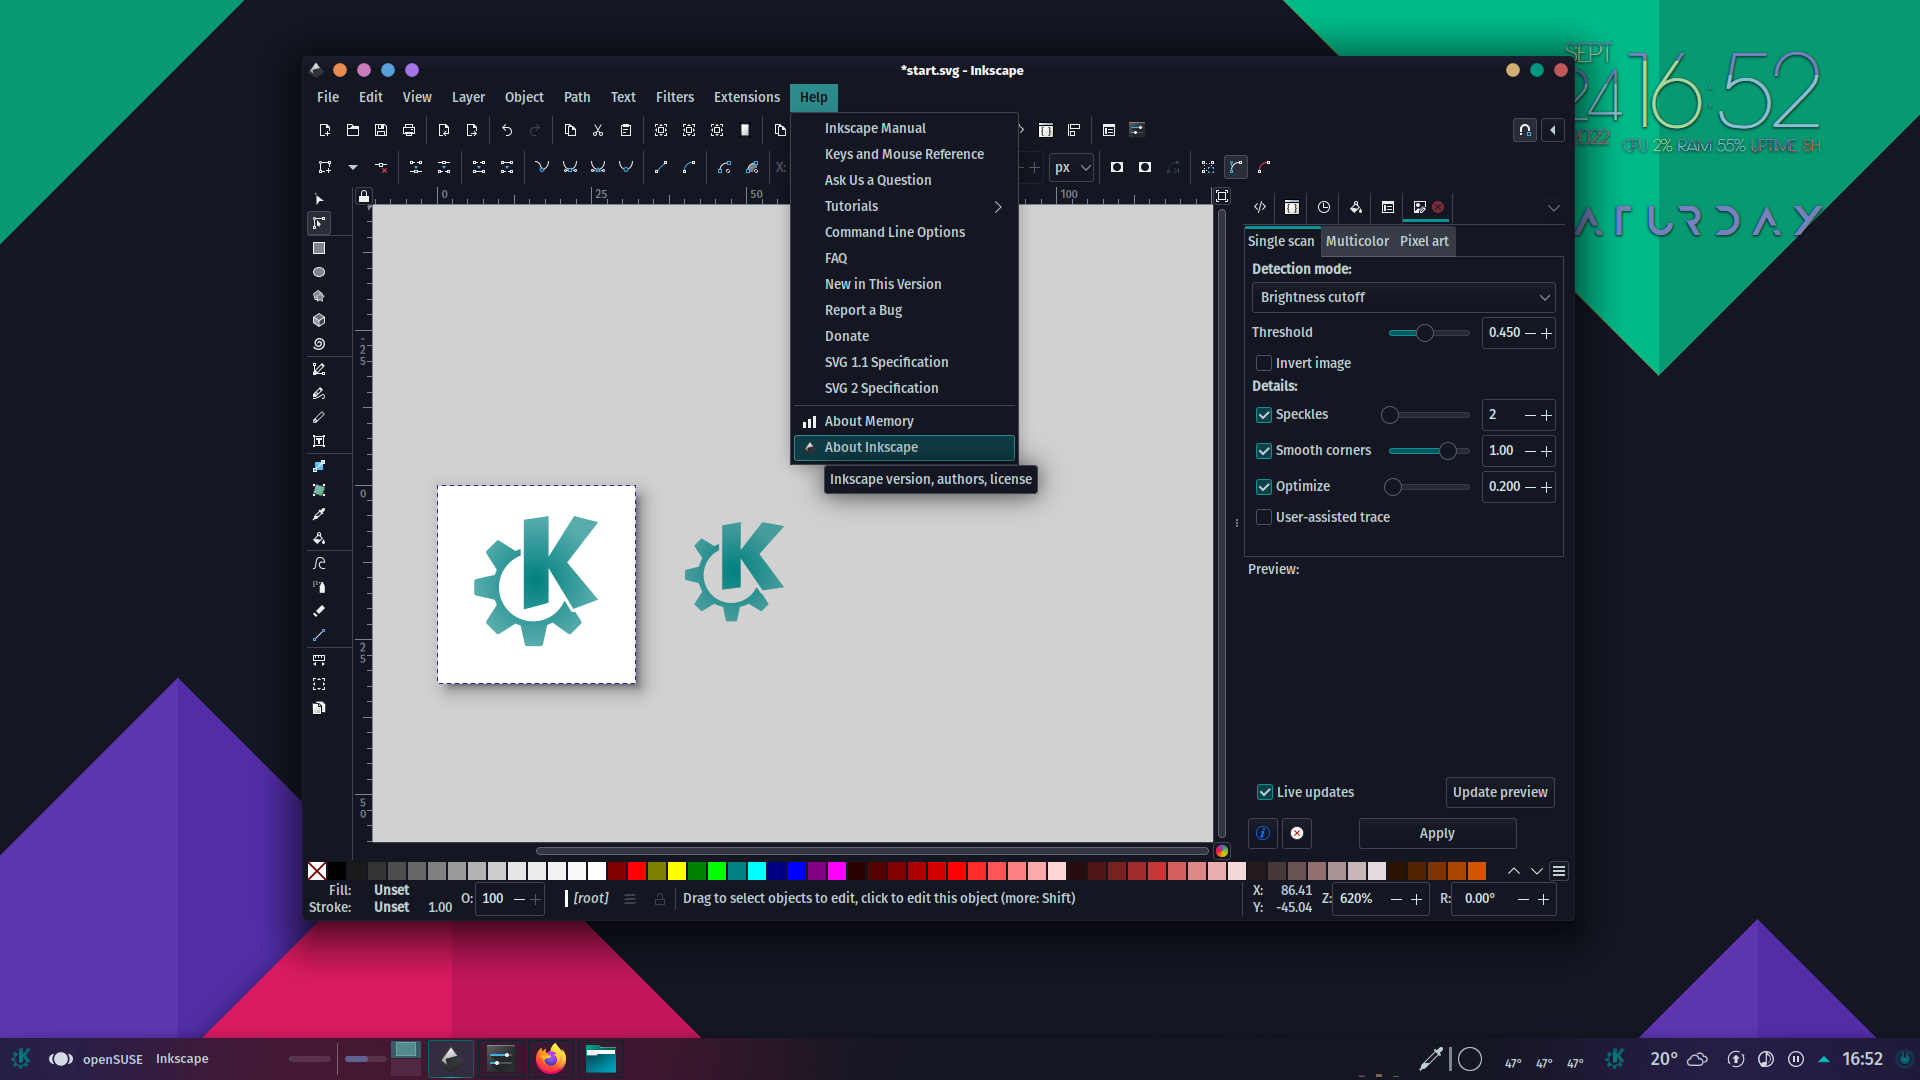The height and width of the screenshot is (1080, 1920).
Task: Open the px units dropdown
Action: (x=1072, y=167)
